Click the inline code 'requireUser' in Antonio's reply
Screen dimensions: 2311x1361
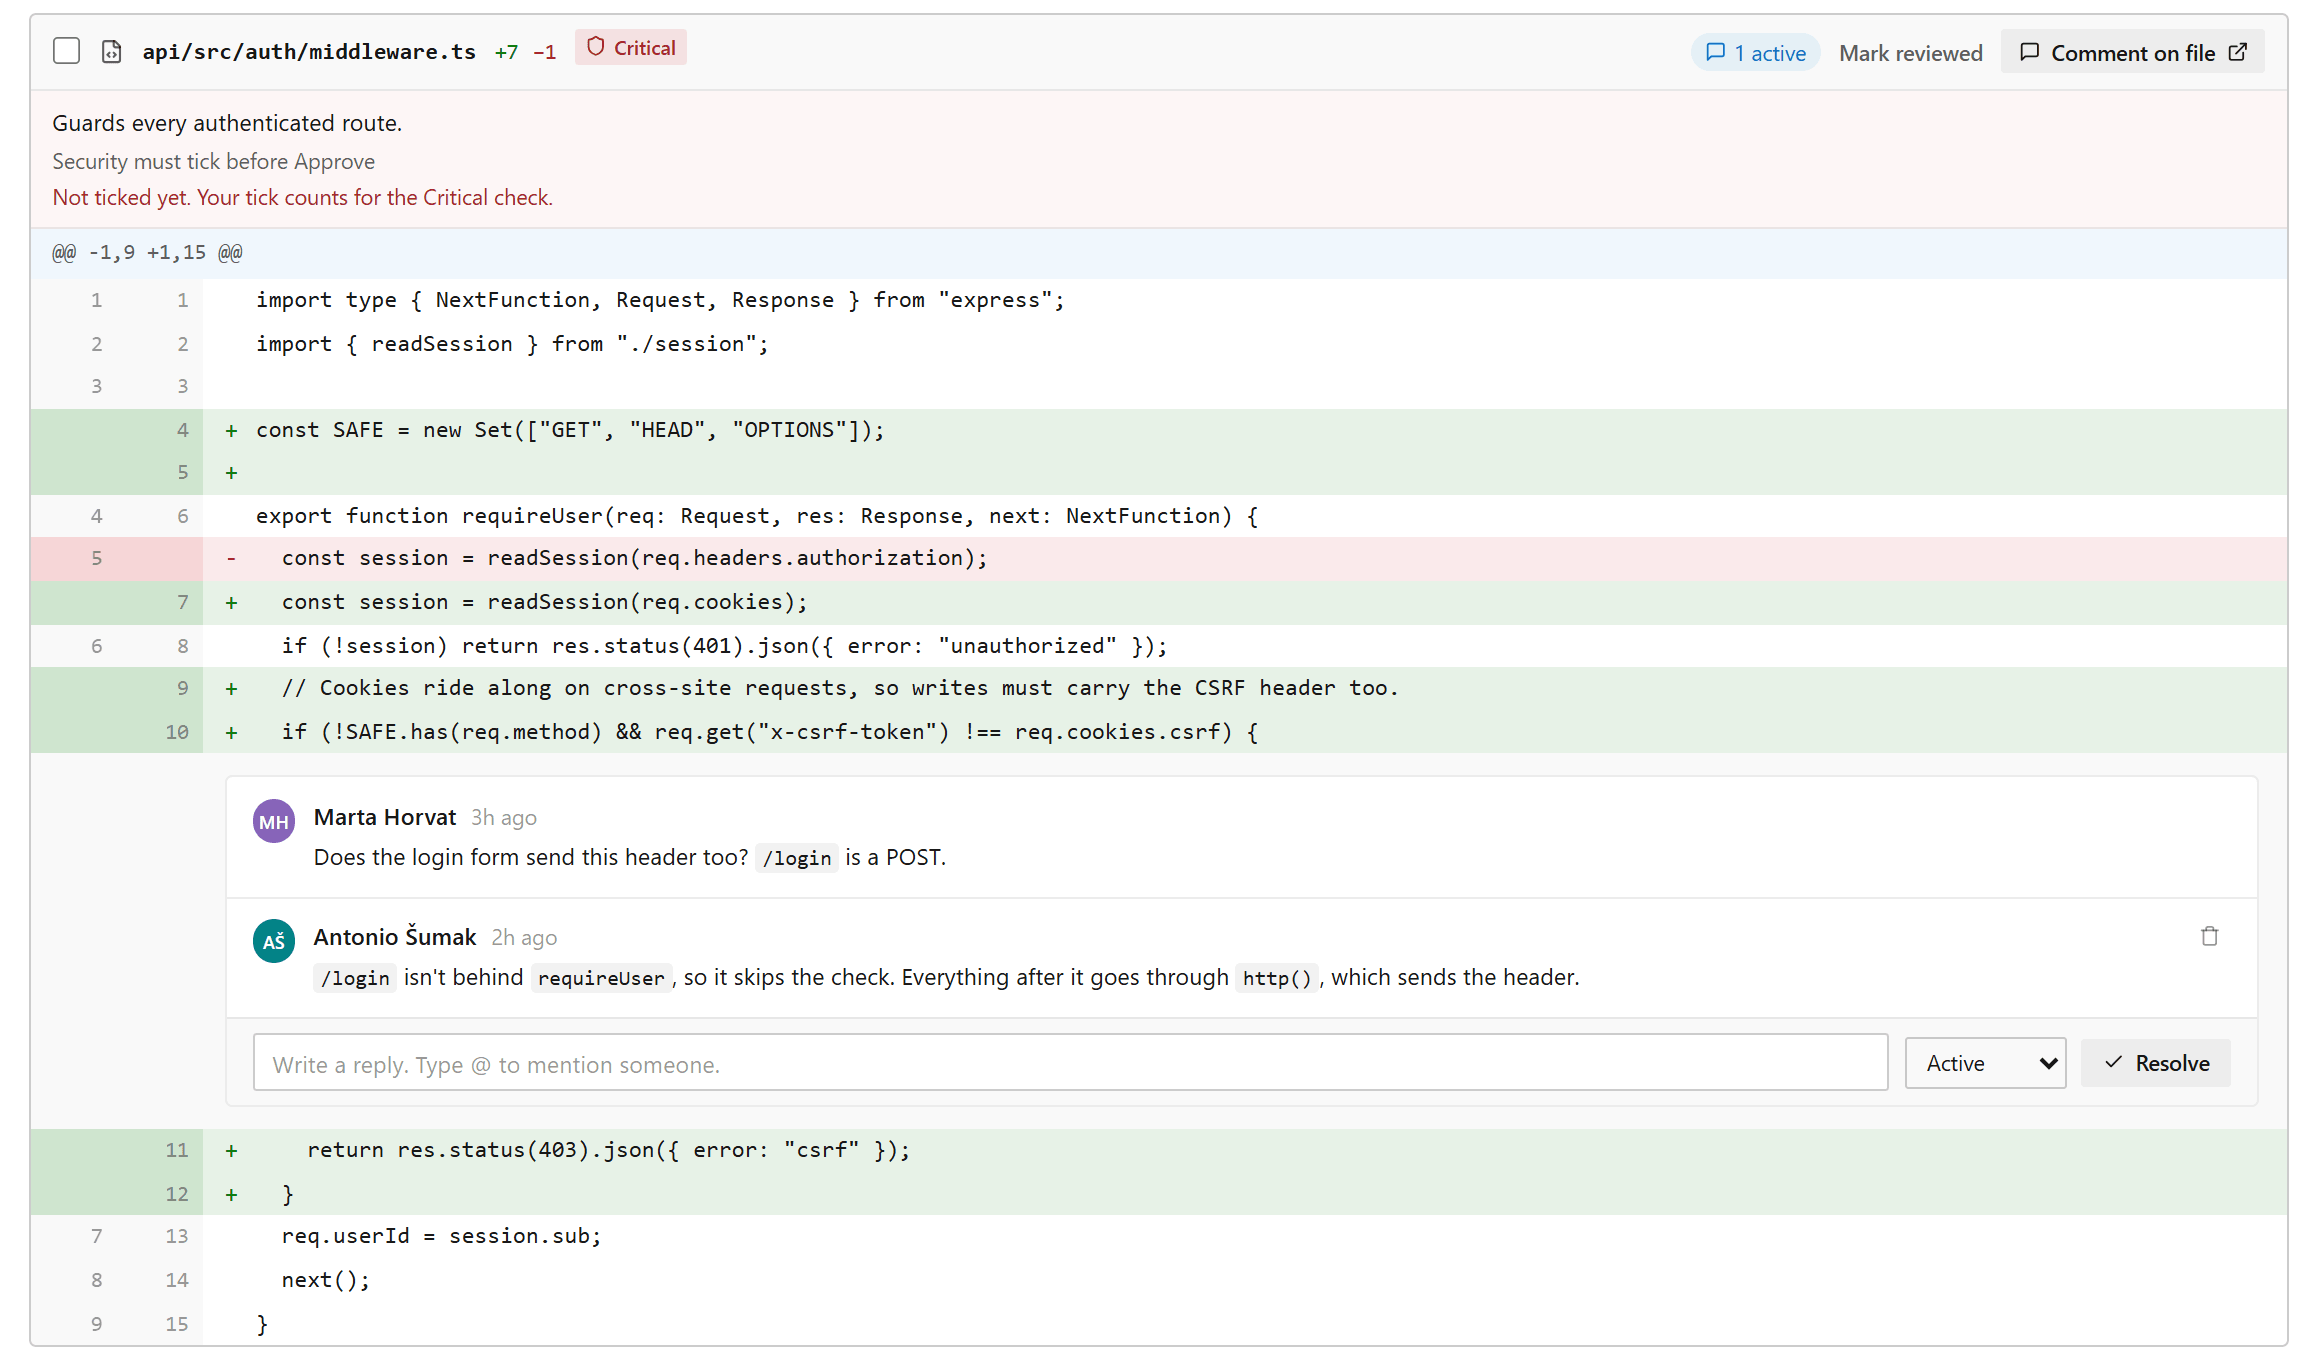[x=601, y=978]
